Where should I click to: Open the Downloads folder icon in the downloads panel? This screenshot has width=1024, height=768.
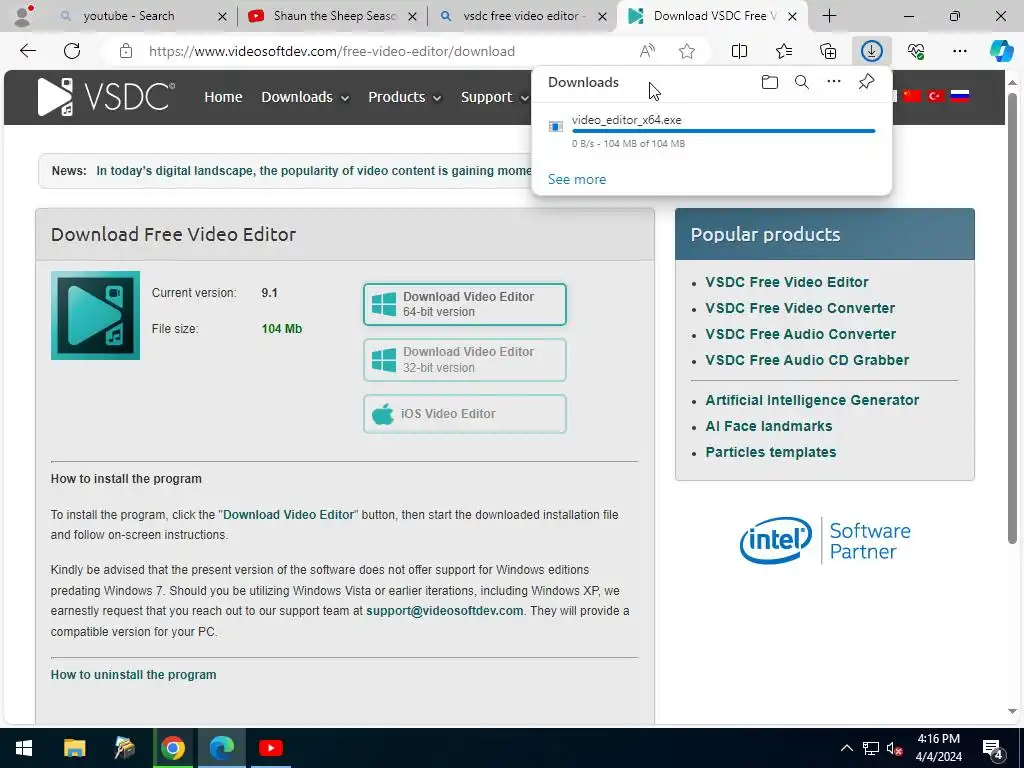tap(769, 82)
